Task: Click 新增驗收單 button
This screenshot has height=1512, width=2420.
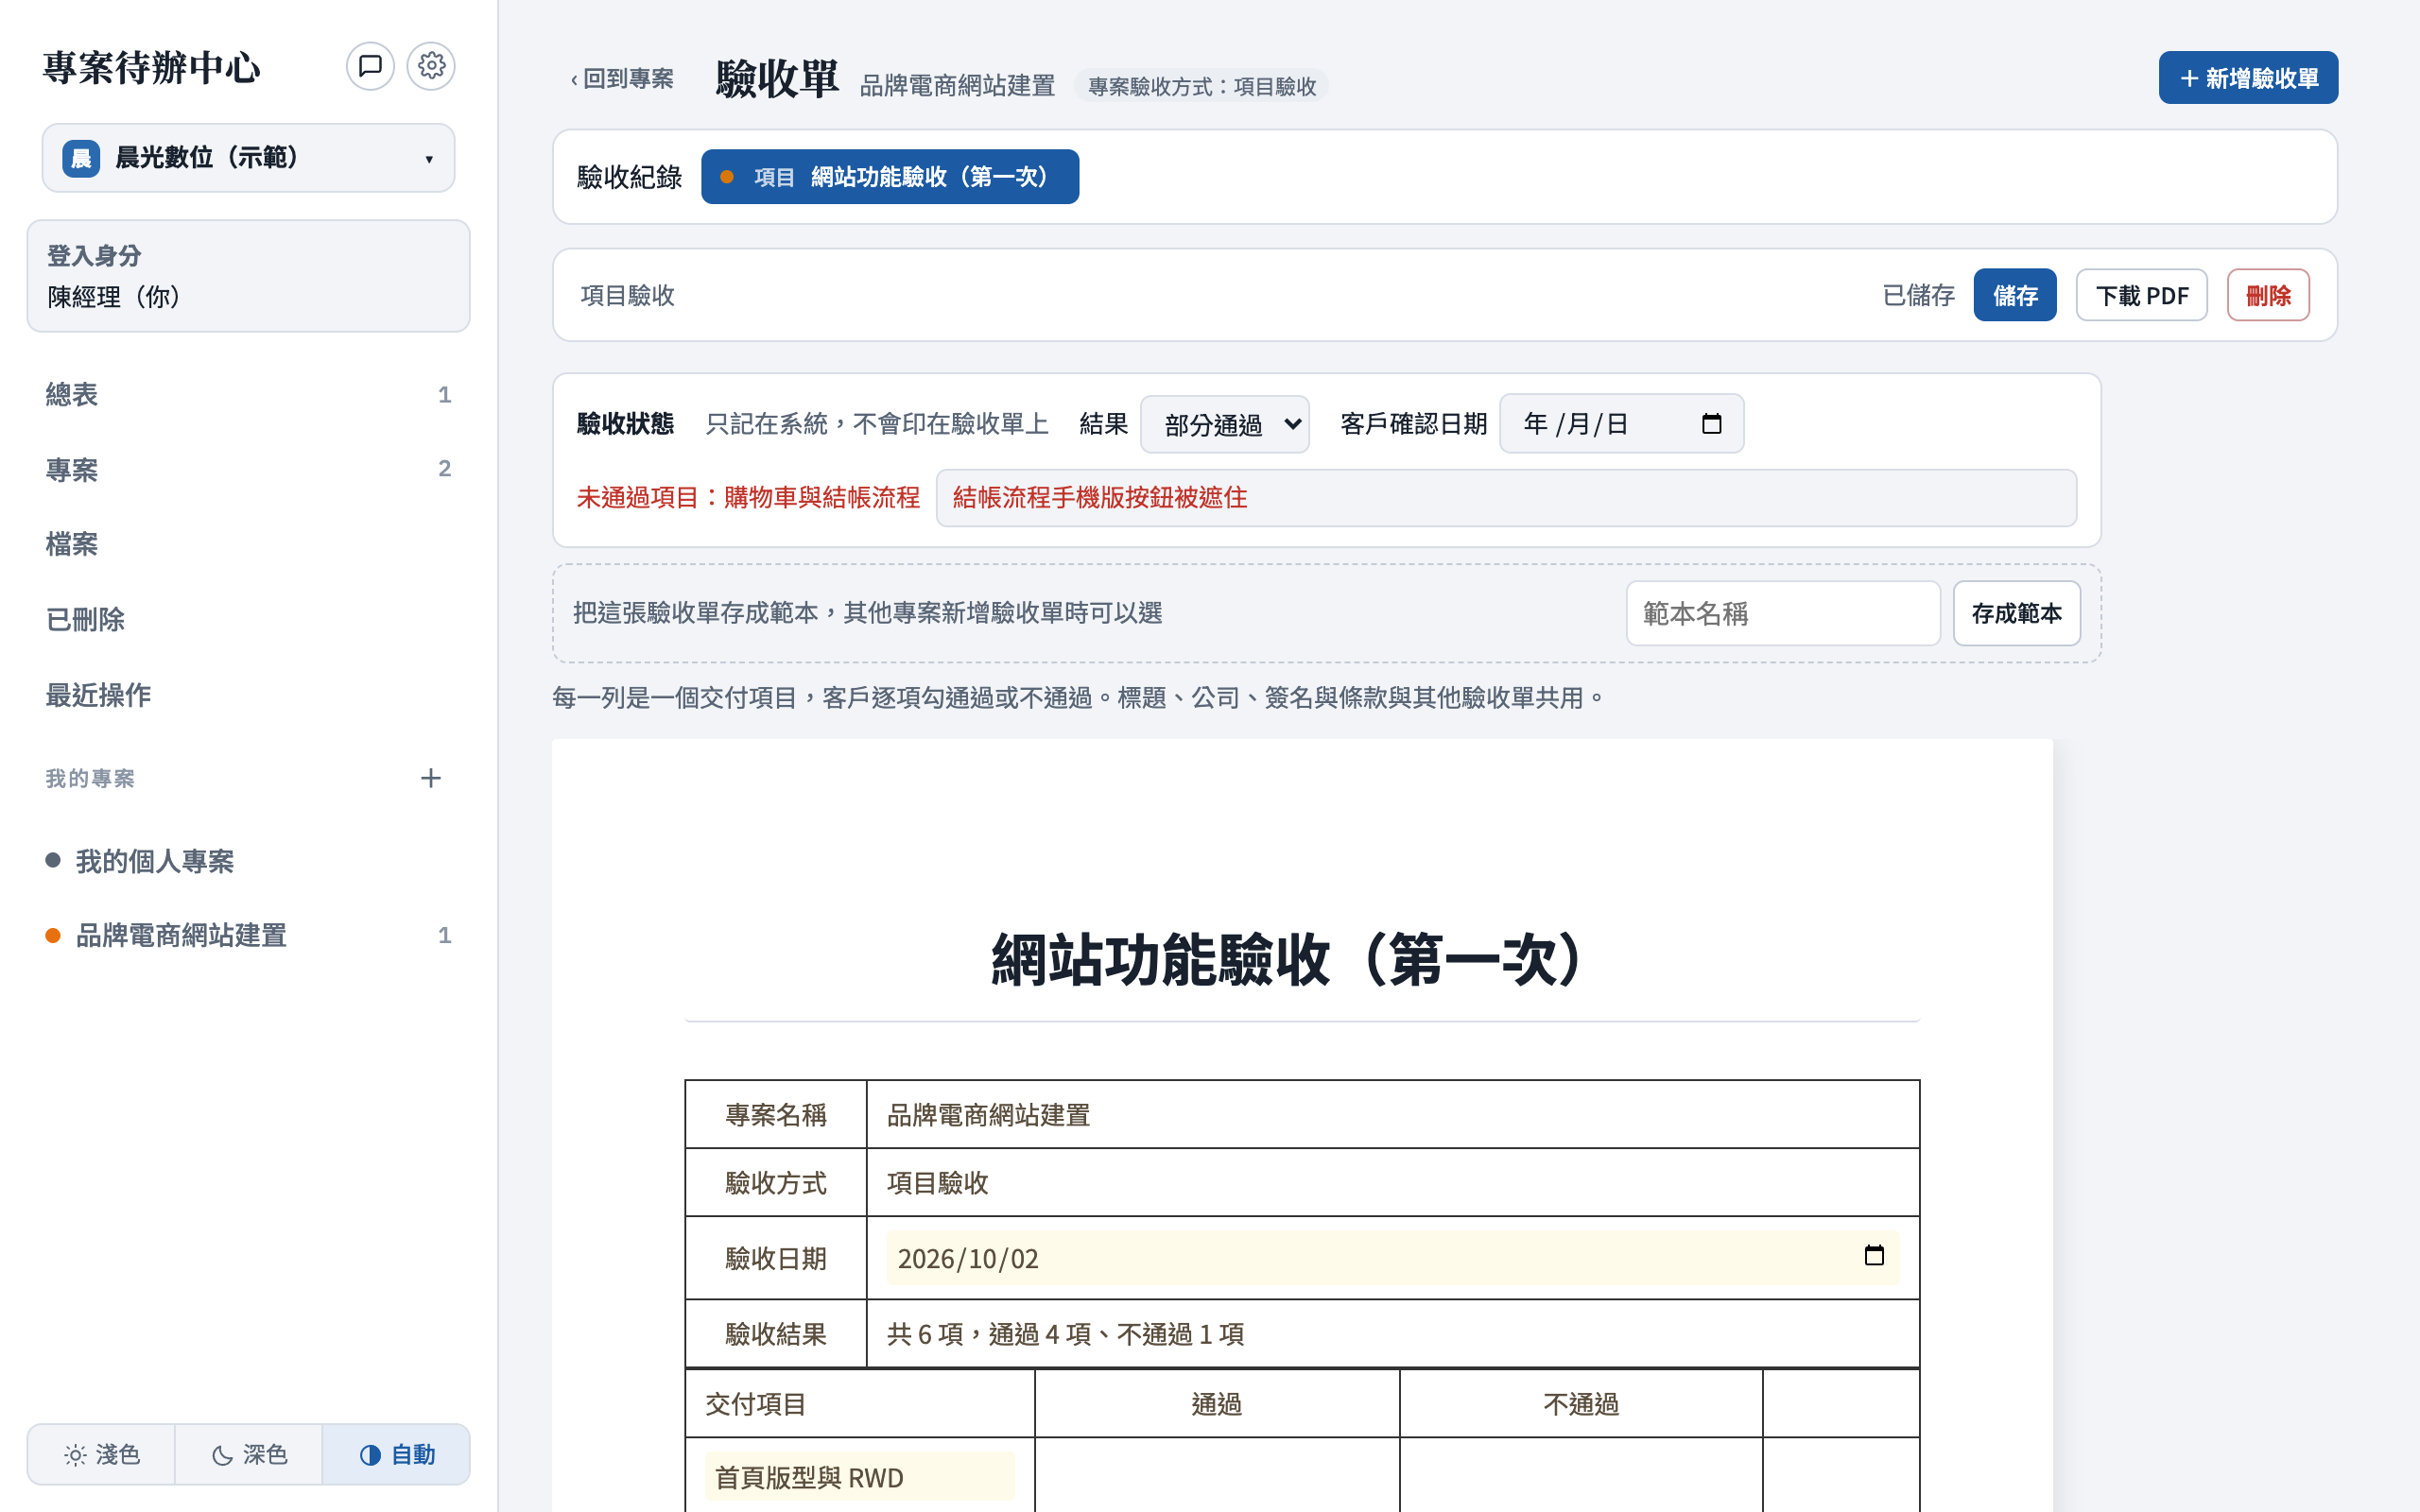Action: point(2247,78)
